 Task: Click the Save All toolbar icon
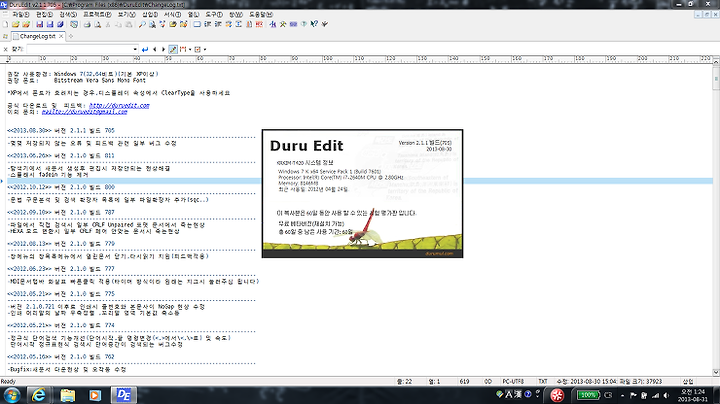pos(61,24)
